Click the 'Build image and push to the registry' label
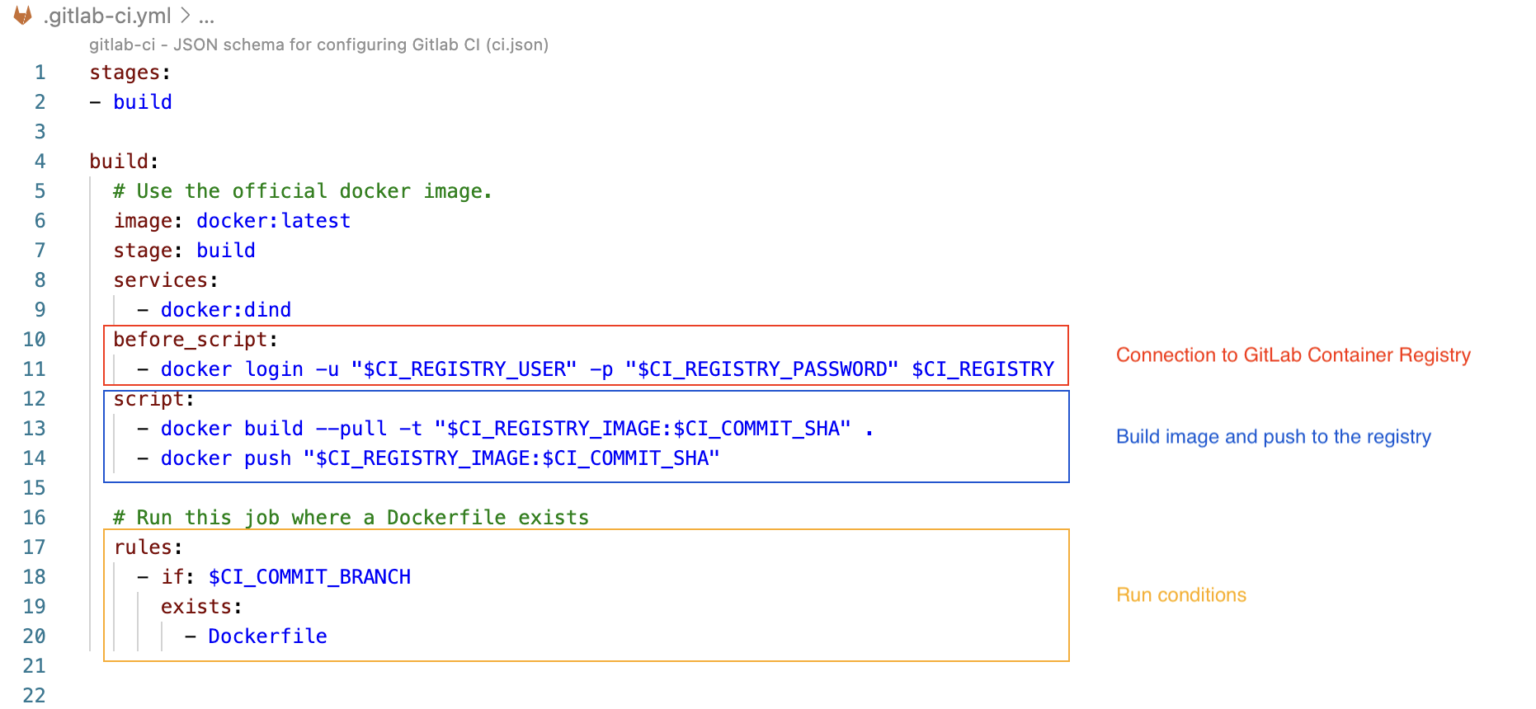Screen dimensions: 1536x709 1273,437
